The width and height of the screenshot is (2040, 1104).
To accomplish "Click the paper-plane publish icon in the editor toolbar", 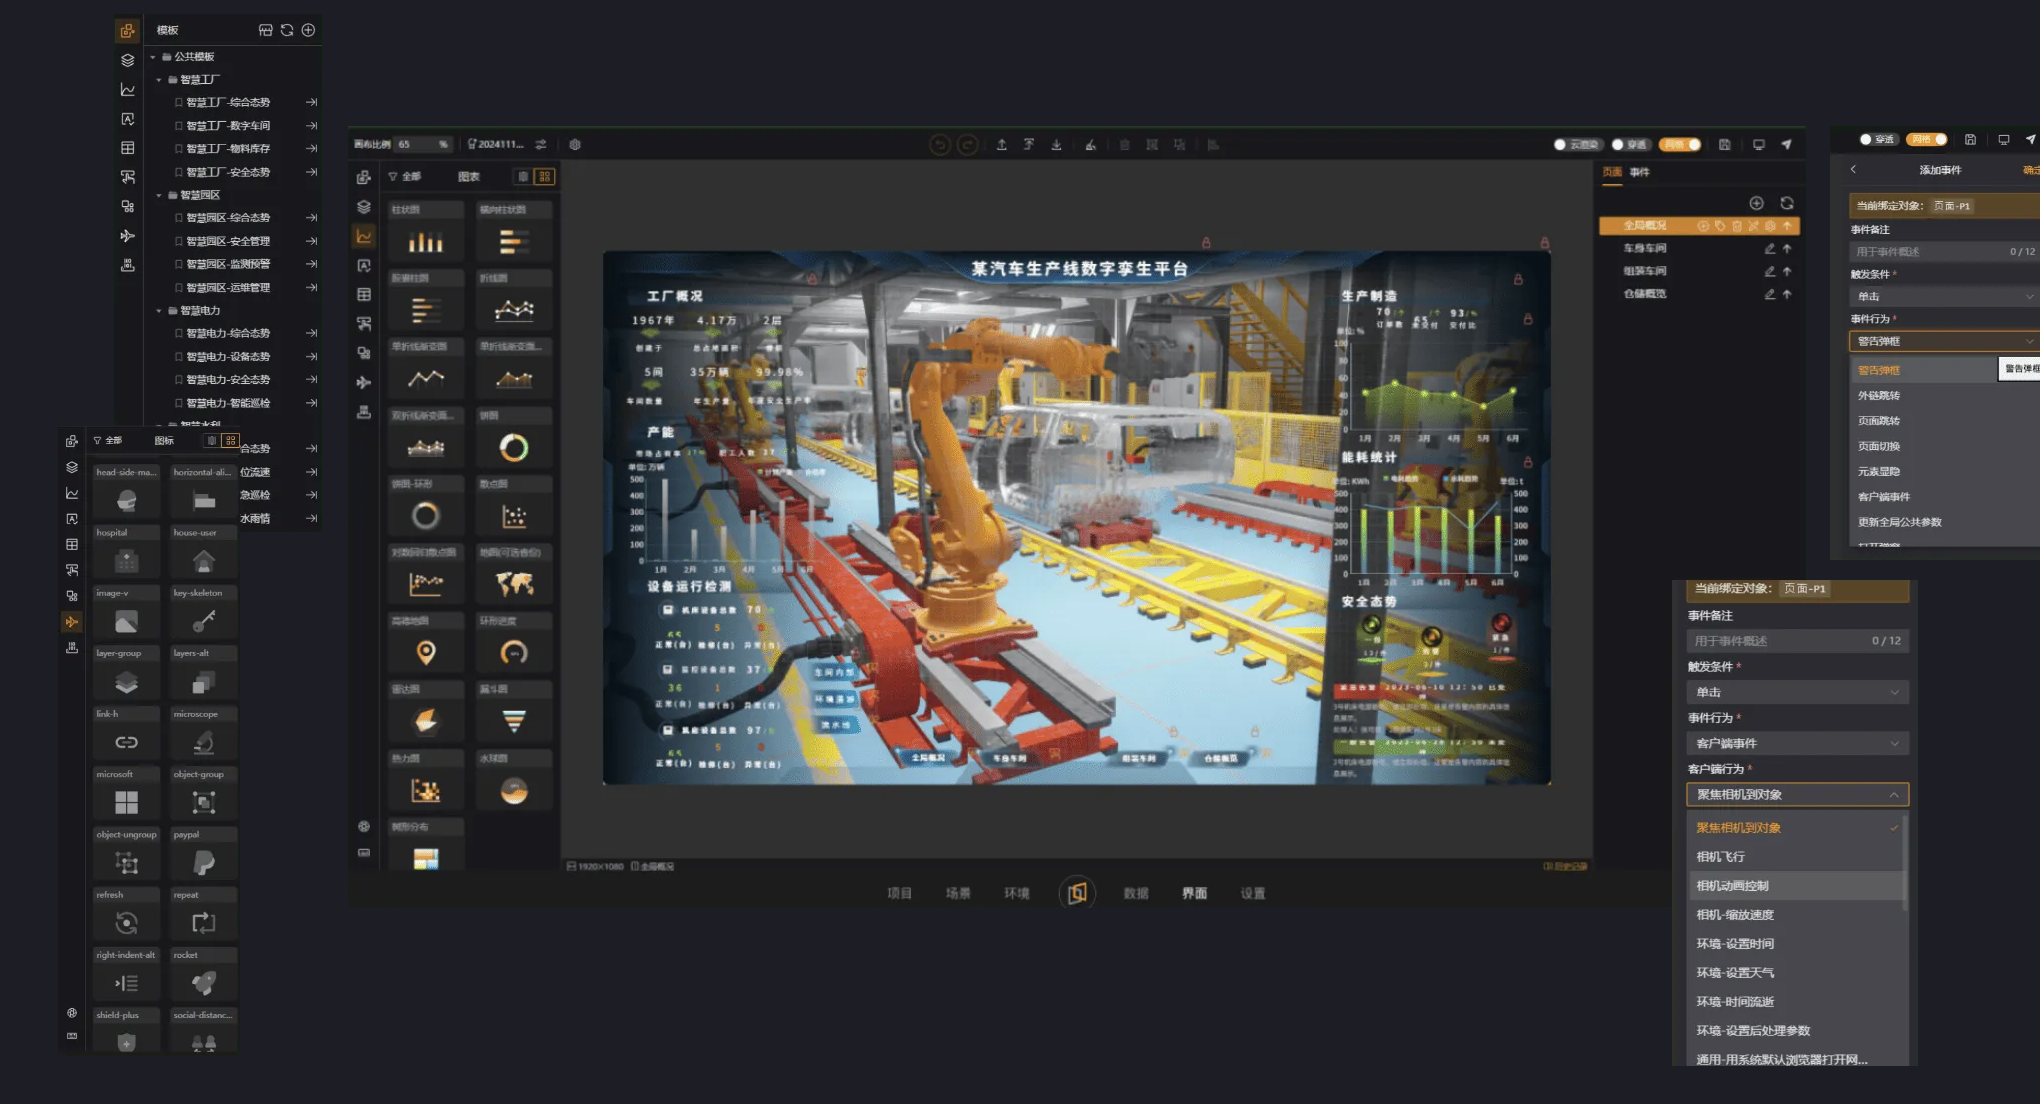I will click(1787, 145).
